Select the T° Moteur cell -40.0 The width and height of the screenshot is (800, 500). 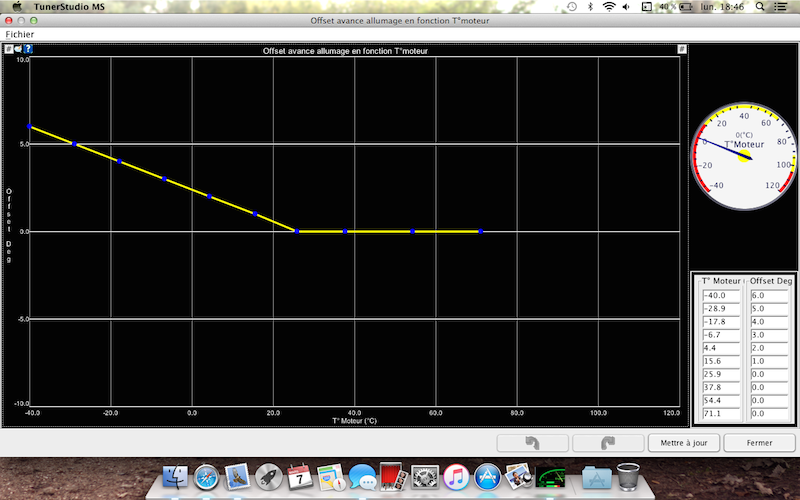pos(721,295)
